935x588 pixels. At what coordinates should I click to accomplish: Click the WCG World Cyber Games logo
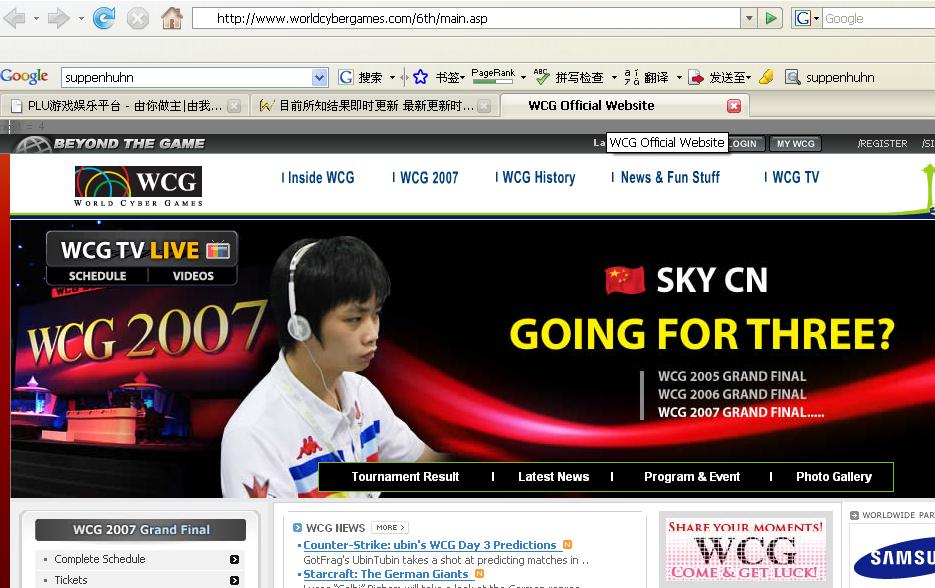(x=138, y=186)
